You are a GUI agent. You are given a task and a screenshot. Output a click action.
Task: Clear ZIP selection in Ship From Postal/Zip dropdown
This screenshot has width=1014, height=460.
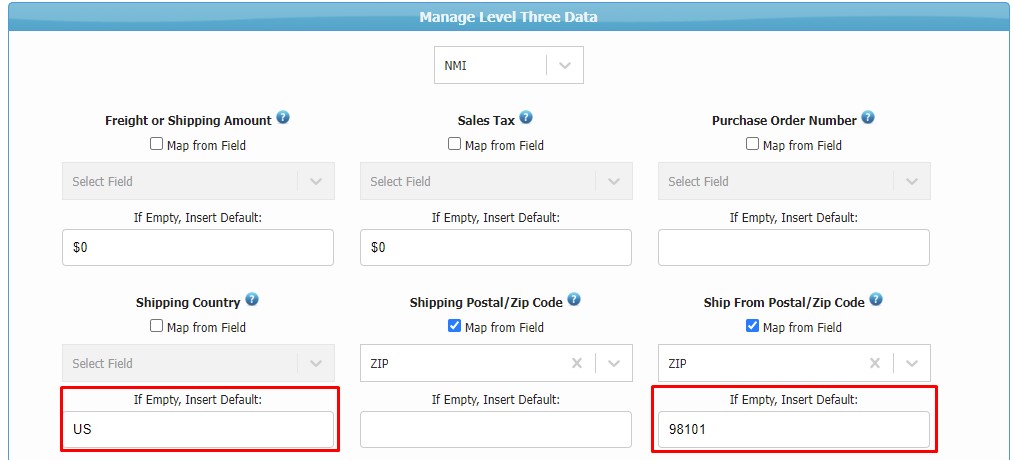[x=875, y=364]
